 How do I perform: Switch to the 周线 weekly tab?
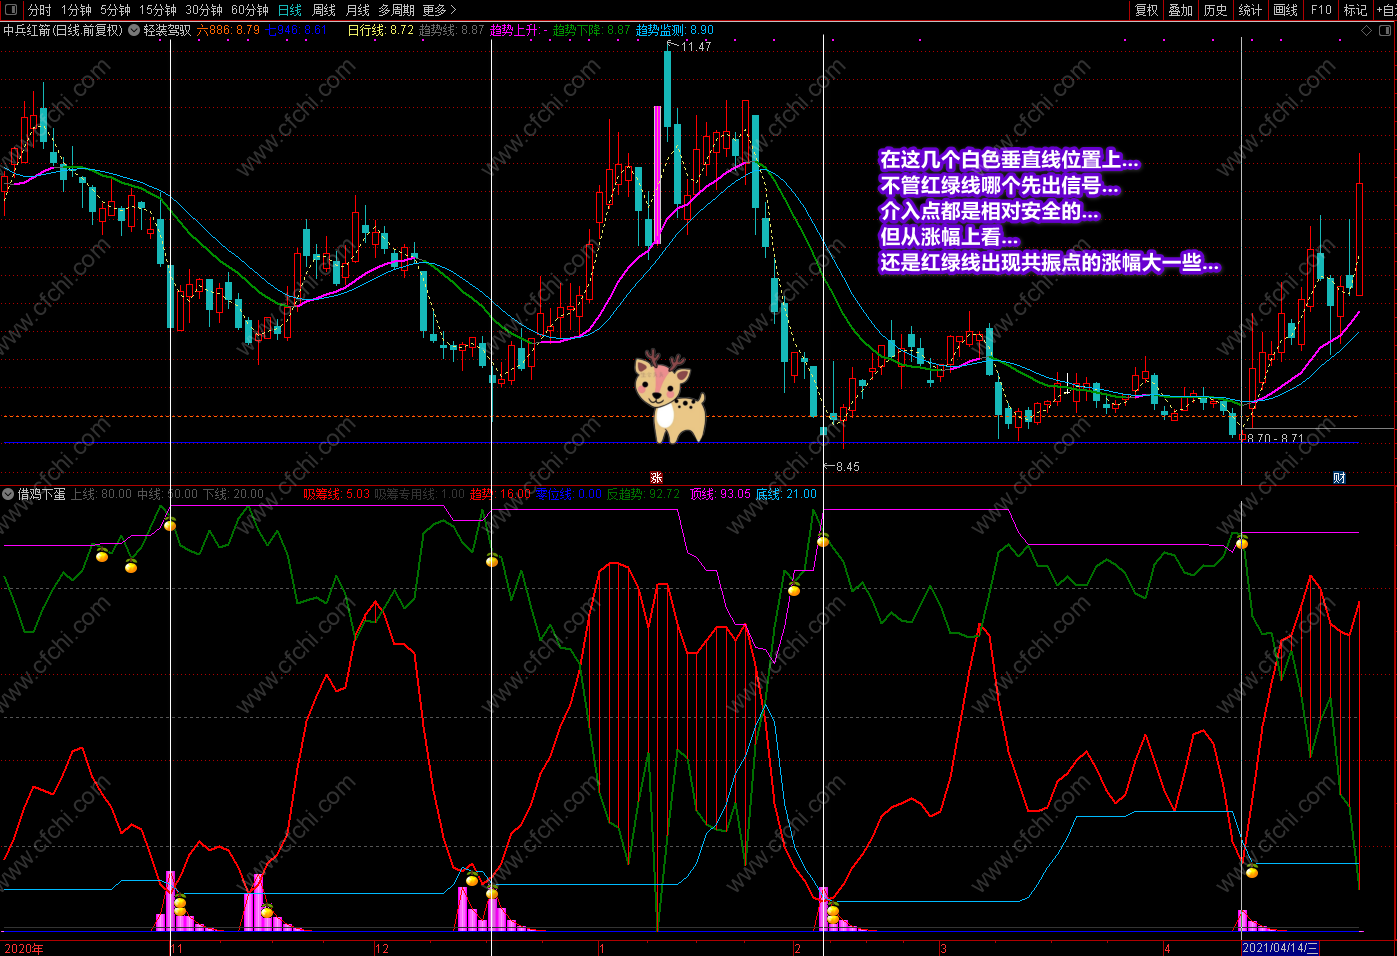[x=324, y=10]
